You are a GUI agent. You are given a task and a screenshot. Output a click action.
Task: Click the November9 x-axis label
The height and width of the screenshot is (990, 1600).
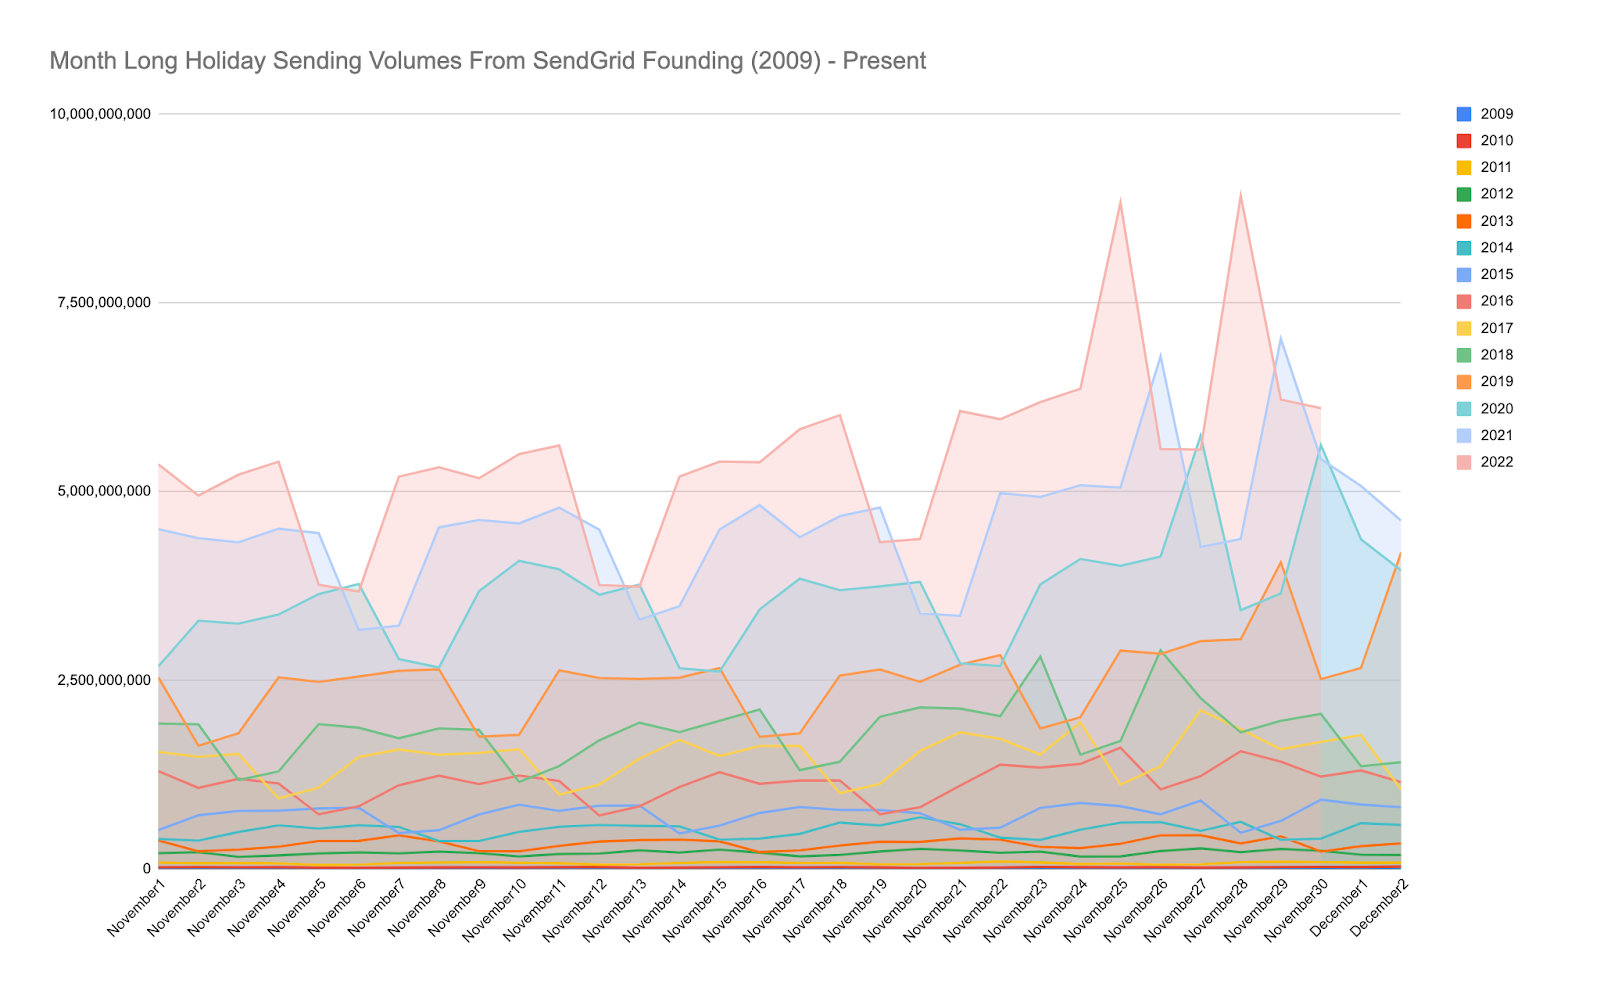point(455,908)
